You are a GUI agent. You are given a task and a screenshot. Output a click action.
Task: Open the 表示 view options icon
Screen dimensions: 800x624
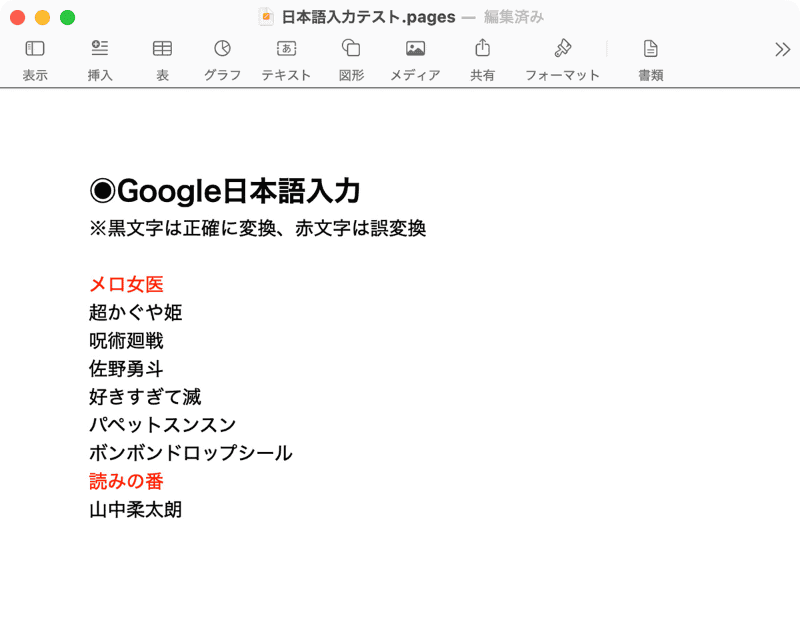(35, 48)
